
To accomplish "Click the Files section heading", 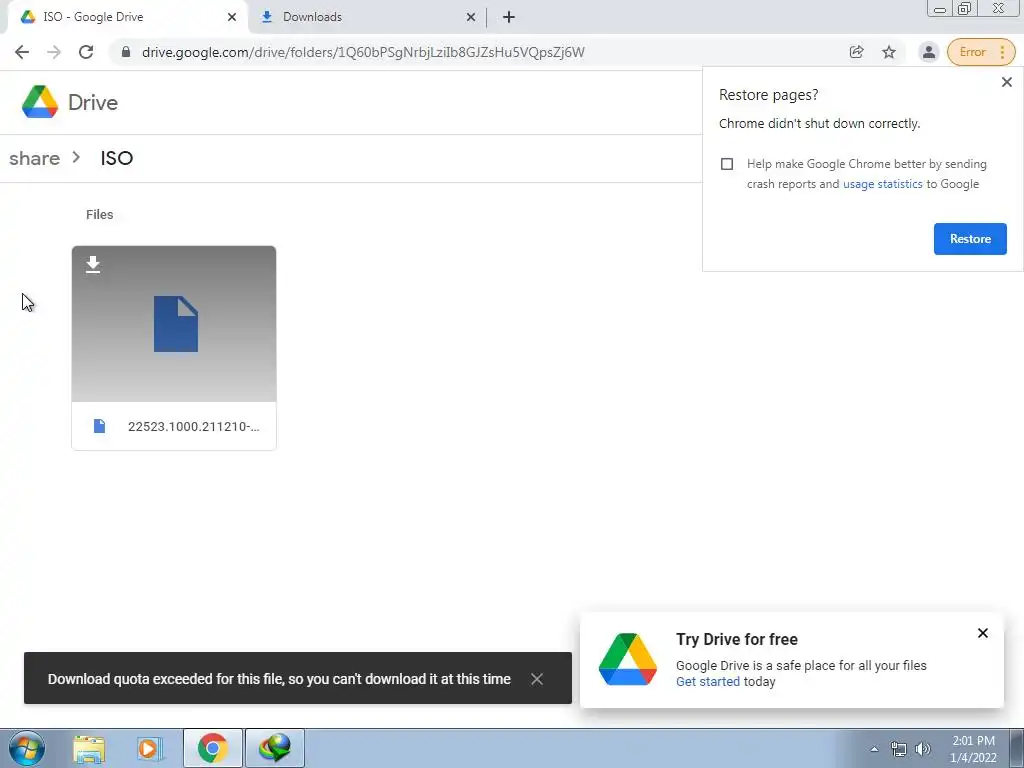I will 99,215.
